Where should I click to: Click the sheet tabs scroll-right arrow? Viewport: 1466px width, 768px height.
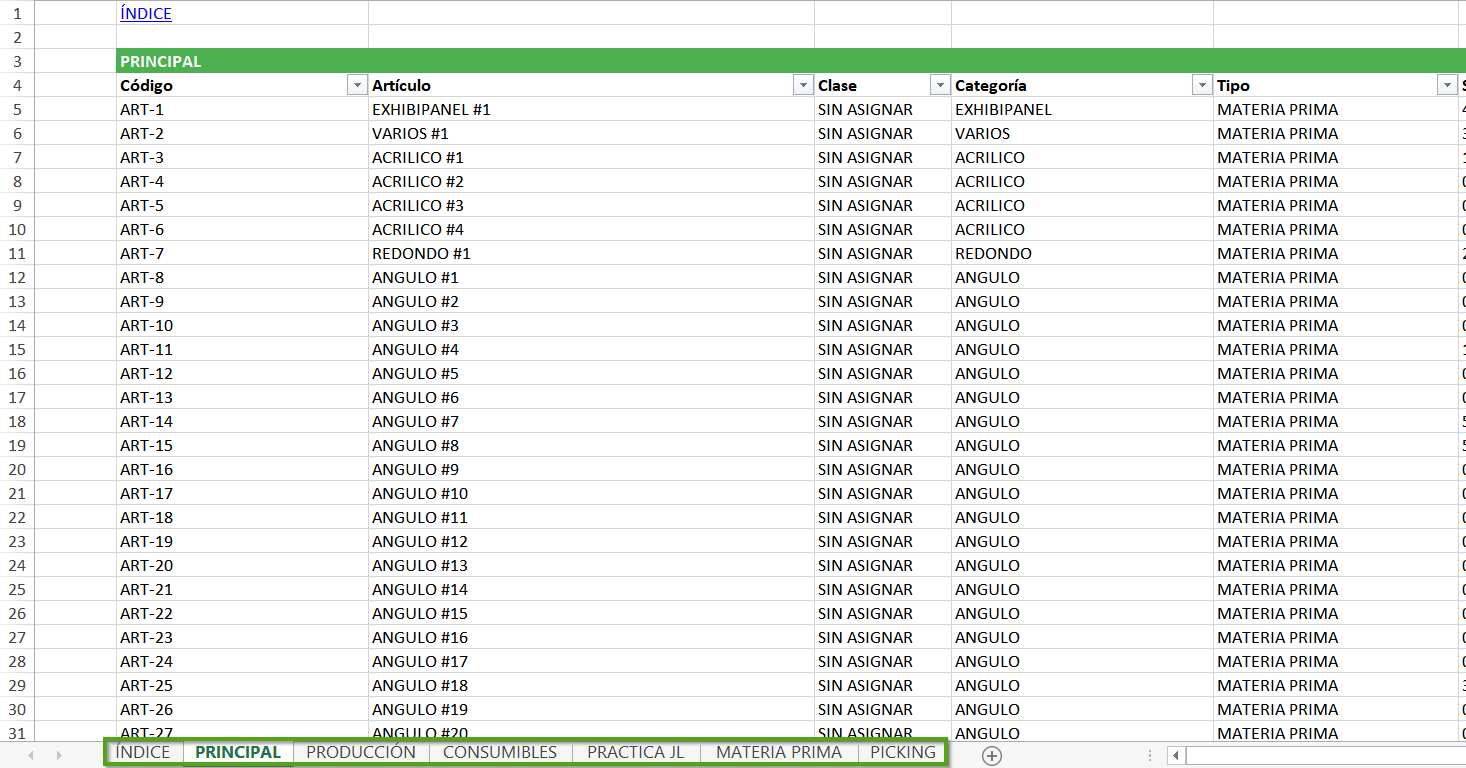pyautogui.click(x=59, y=755)
